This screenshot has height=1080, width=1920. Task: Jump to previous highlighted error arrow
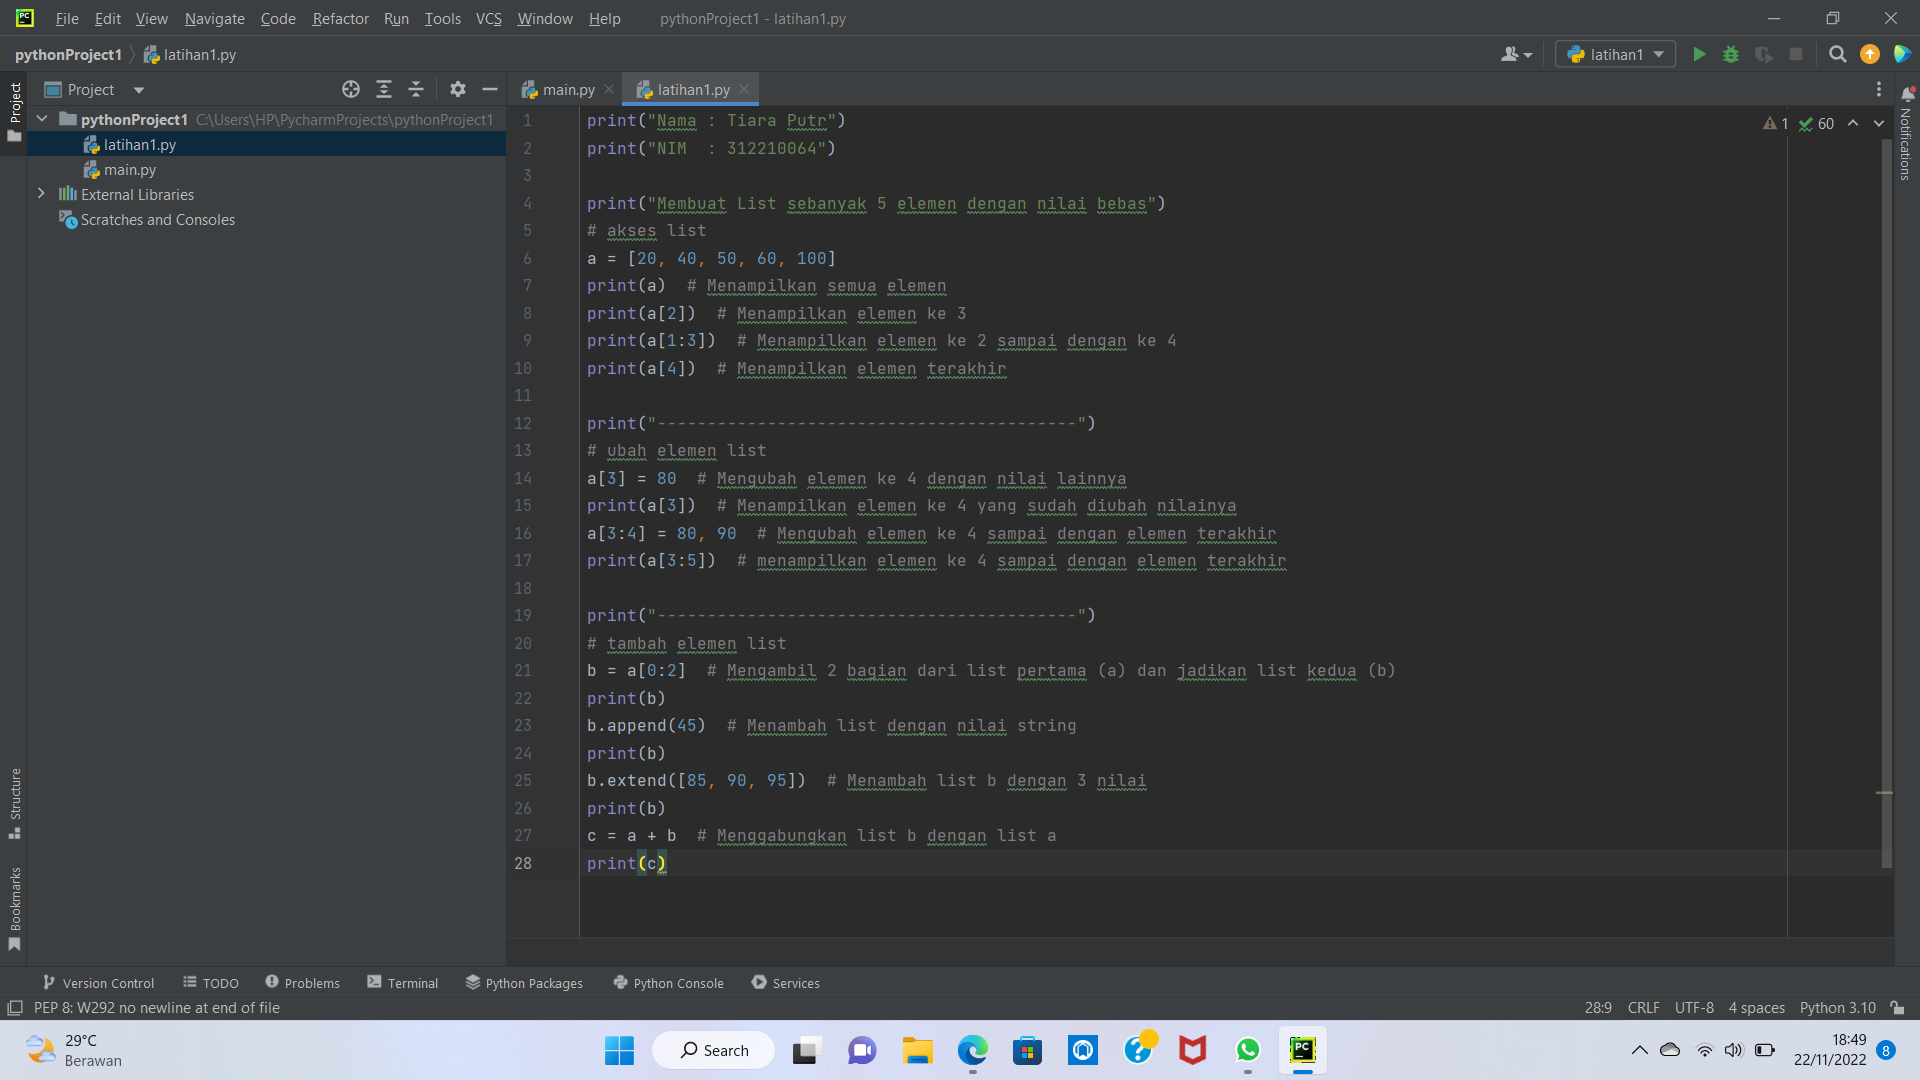(1853, 123)
